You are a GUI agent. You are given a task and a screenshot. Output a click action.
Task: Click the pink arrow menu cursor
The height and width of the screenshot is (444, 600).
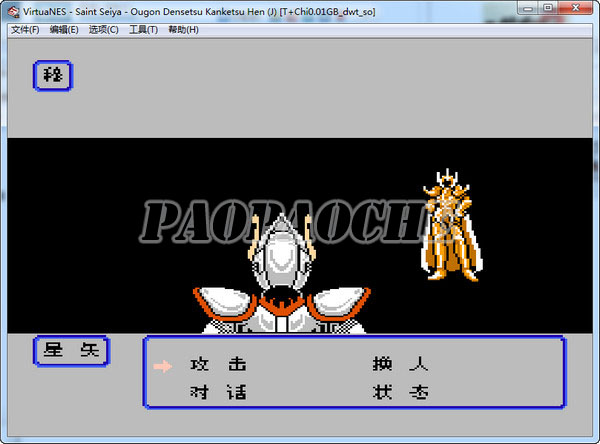pyautogui.click(x=163, y=366)
